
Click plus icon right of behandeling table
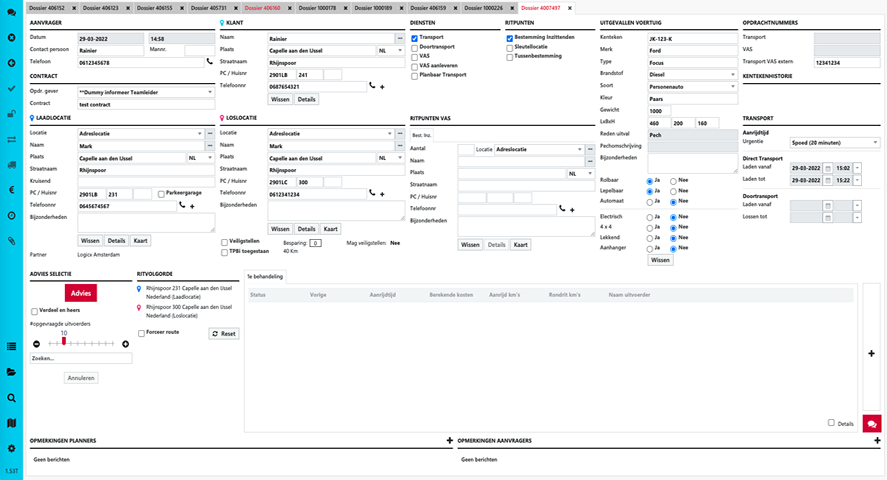tap(872, 353)
